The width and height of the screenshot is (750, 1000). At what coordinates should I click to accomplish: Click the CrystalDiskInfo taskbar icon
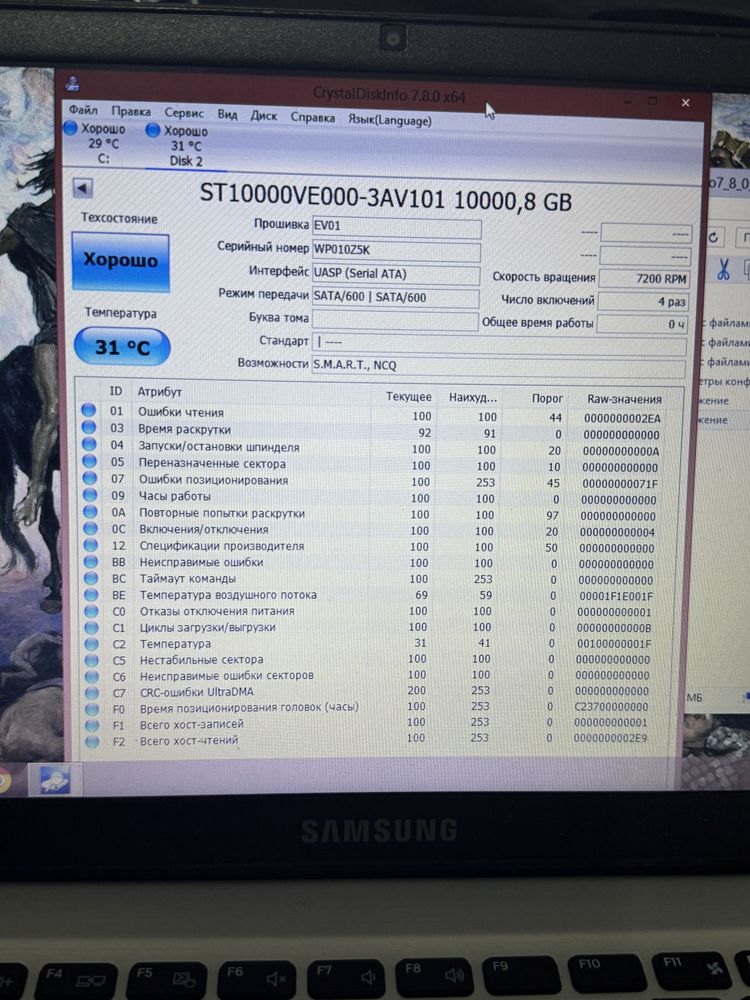(55, 779)
